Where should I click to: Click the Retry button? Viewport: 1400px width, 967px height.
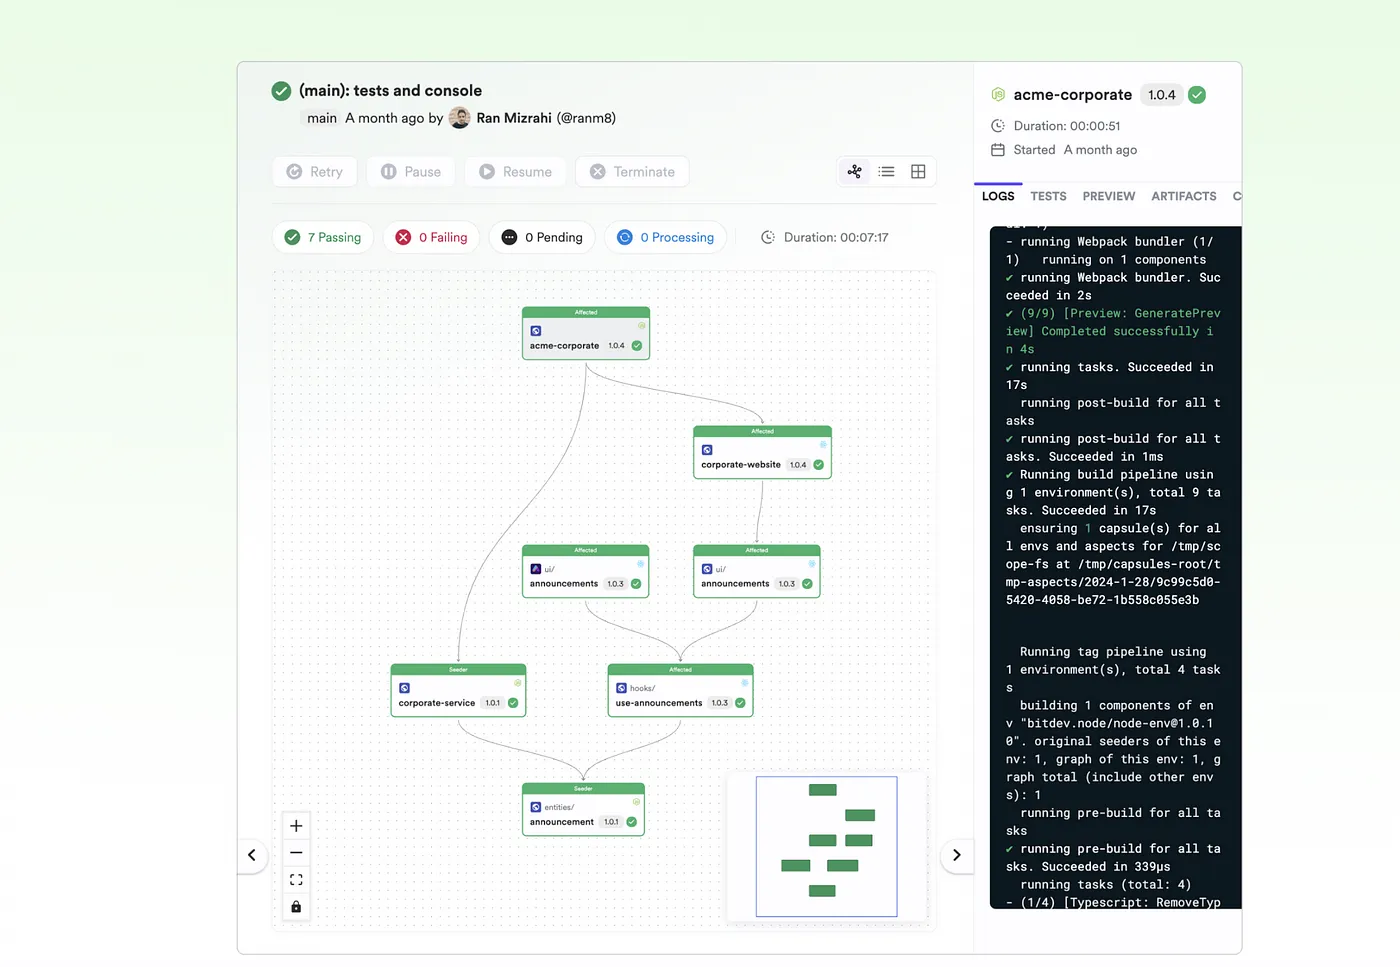coord(315,172)
